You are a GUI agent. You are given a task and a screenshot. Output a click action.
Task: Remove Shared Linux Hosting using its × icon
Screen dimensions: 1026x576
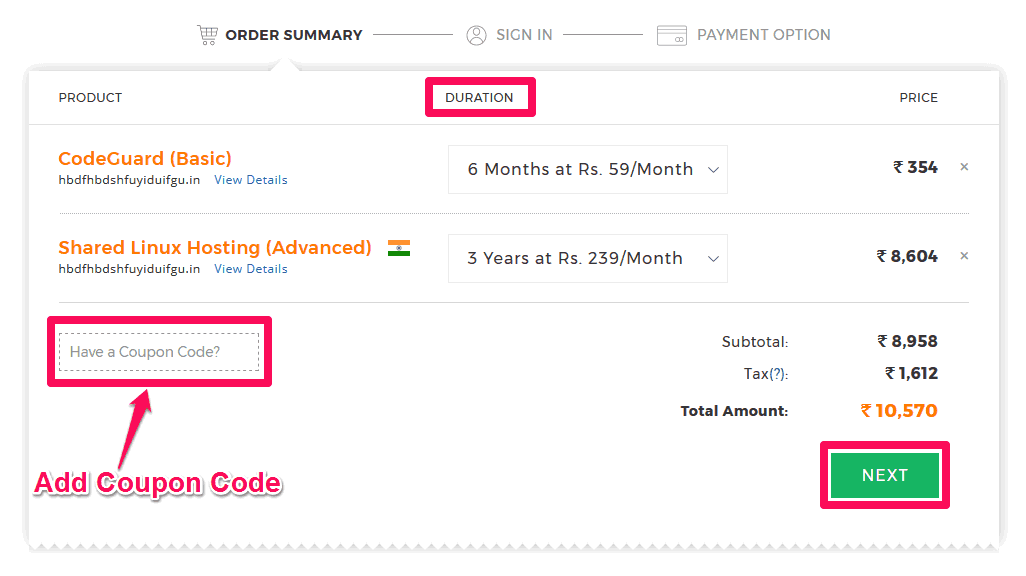point(963,256)
